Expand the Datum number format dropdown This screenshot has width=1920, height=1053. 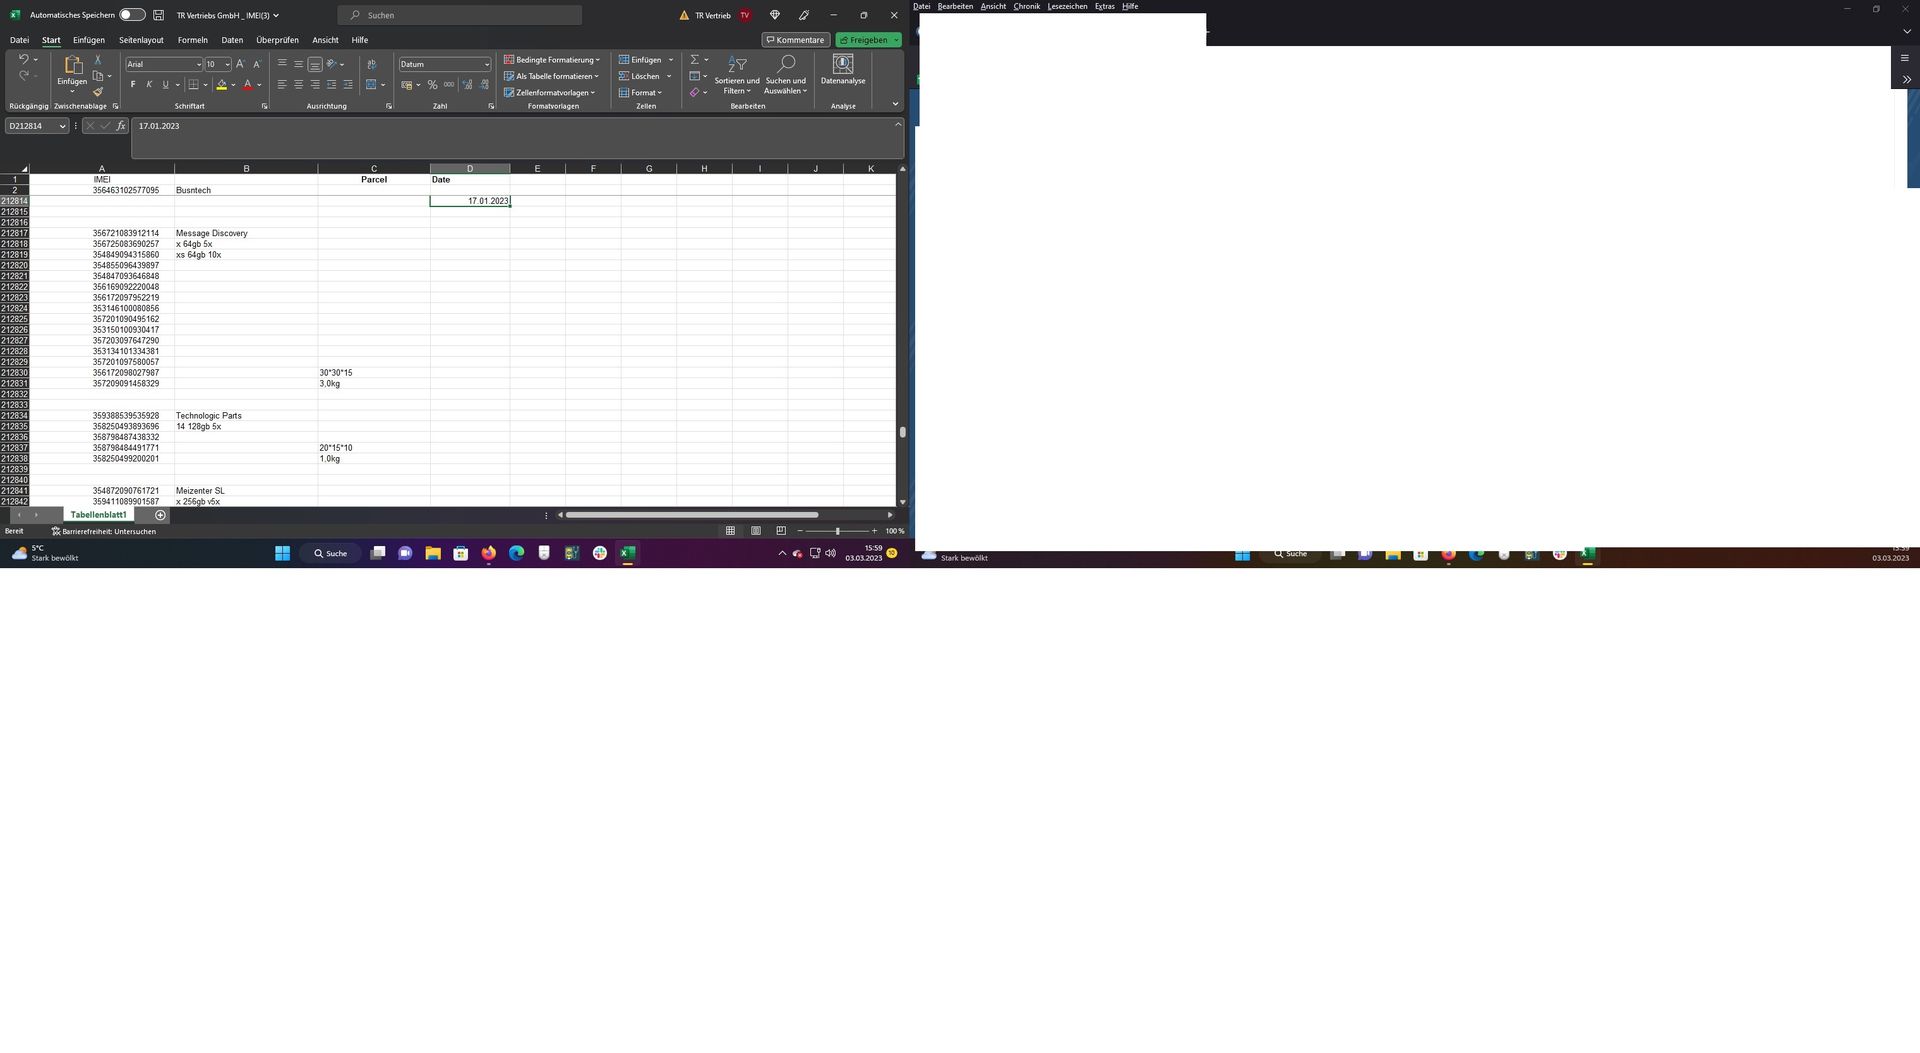[x=487, y=64]
